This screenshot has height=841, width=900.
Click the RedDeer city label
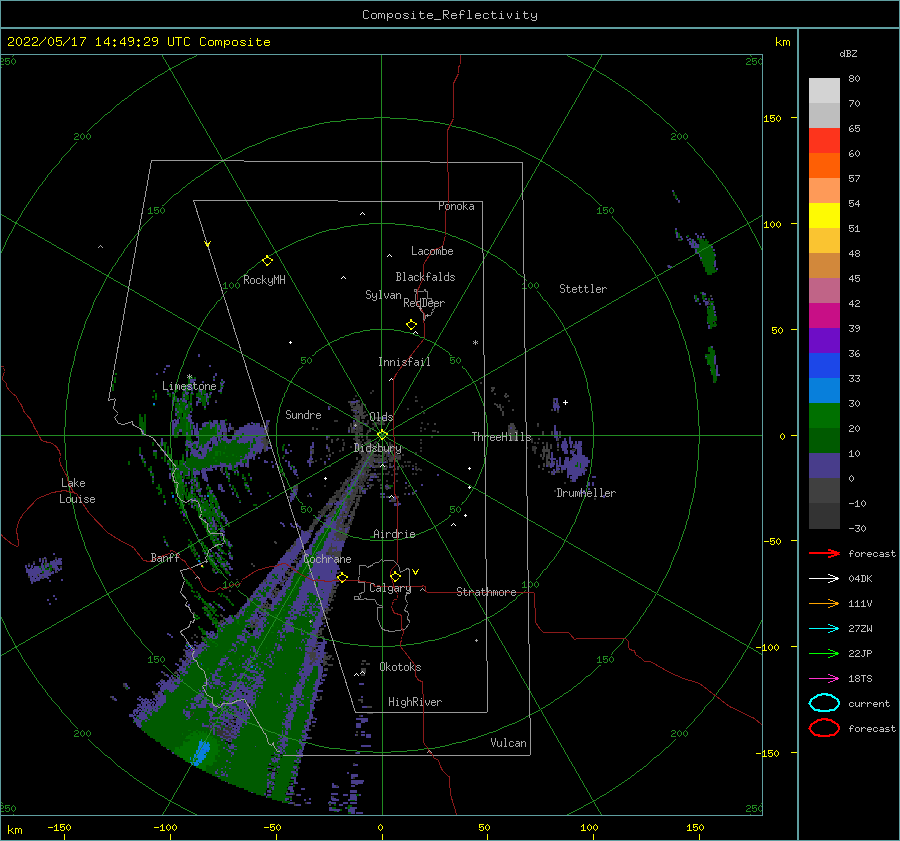pos(424,303)
